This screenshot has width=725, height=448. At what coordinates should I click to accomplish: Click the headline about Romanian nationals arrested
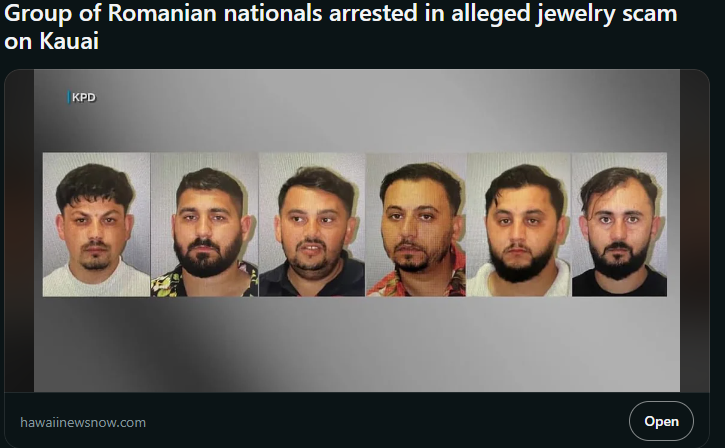(x=341, y=27)
